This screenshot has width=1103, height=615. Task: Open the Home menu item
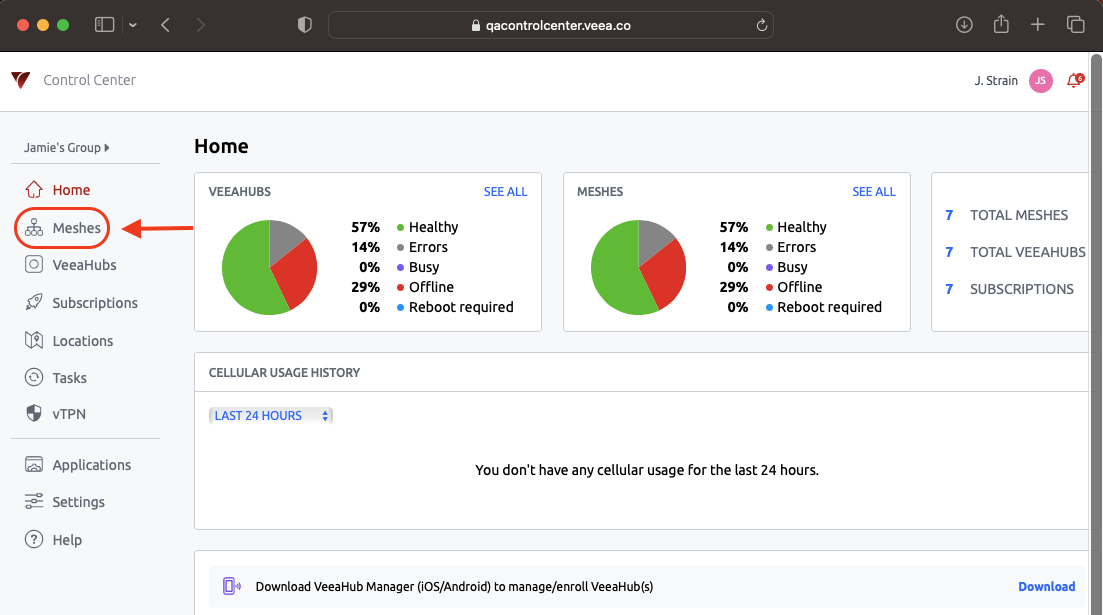71,190
